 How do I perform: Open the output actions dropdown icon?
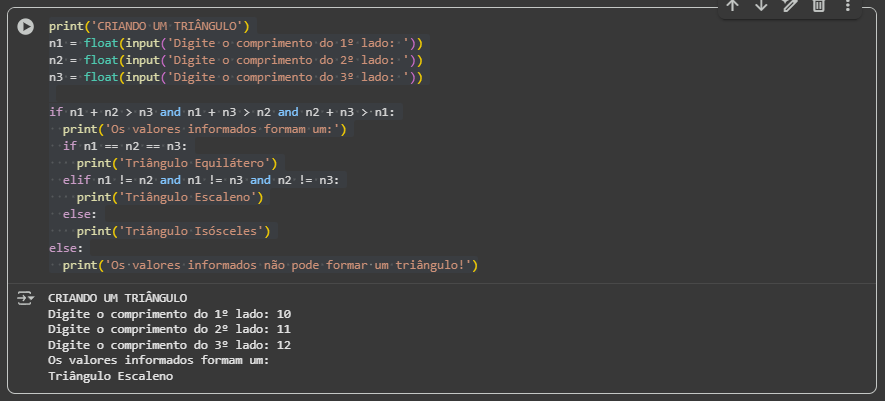click(x=26, y=298)
